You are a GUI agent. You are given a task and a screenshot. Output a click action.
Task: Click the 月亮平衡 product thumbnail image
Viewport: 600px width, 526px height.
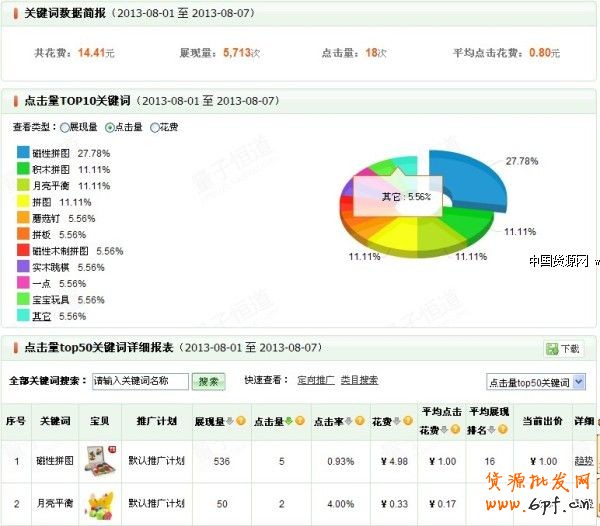tap(102, 504)
